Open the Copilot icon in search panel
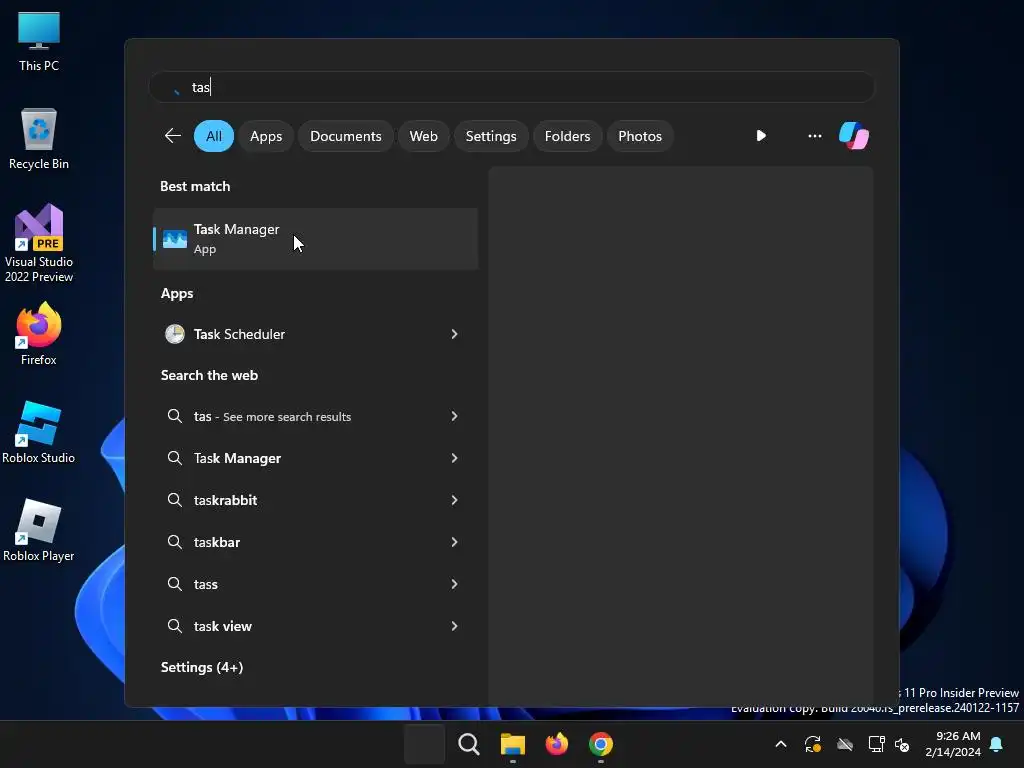 point(854,136)
